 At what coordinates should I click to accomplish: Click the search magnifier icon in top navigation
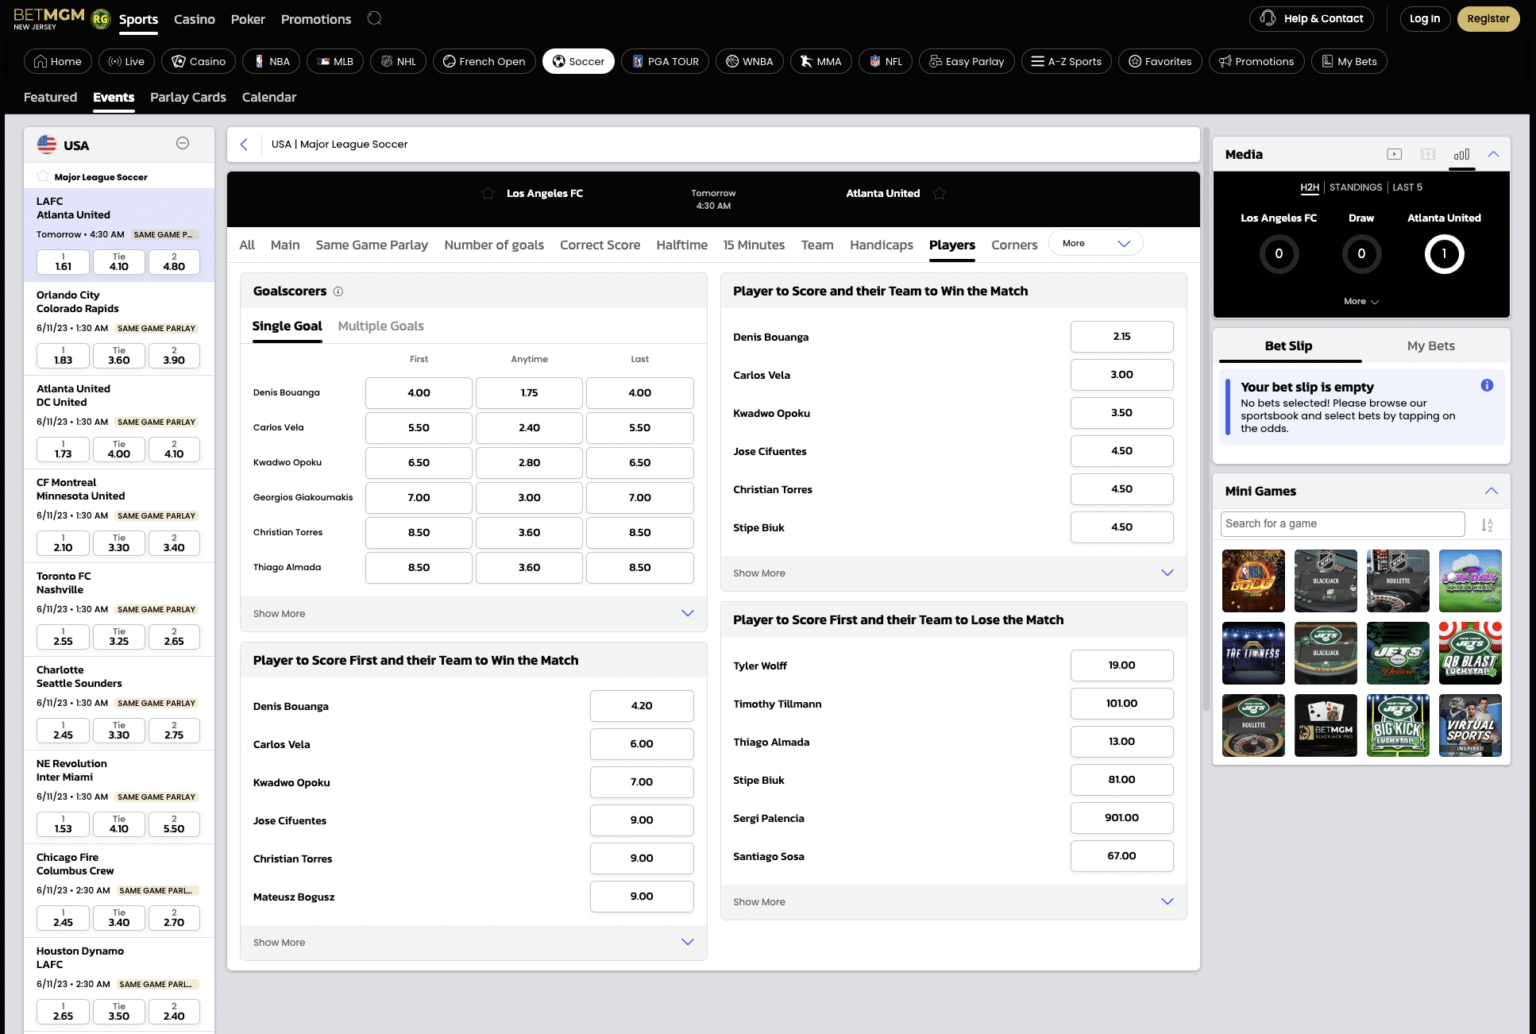pos(374,18)
